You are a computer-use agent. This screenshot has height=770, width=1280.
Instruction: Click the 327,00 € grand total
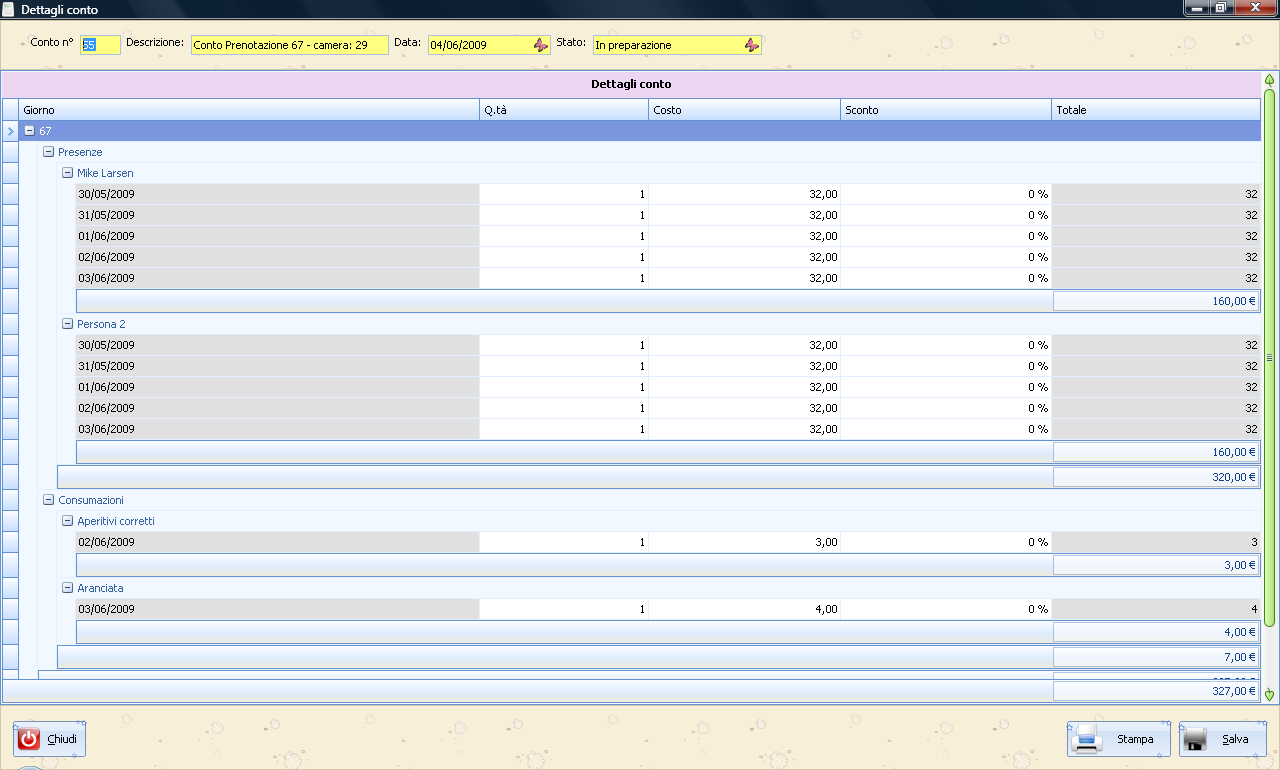pyautogui.click(x=1156, y=691)
